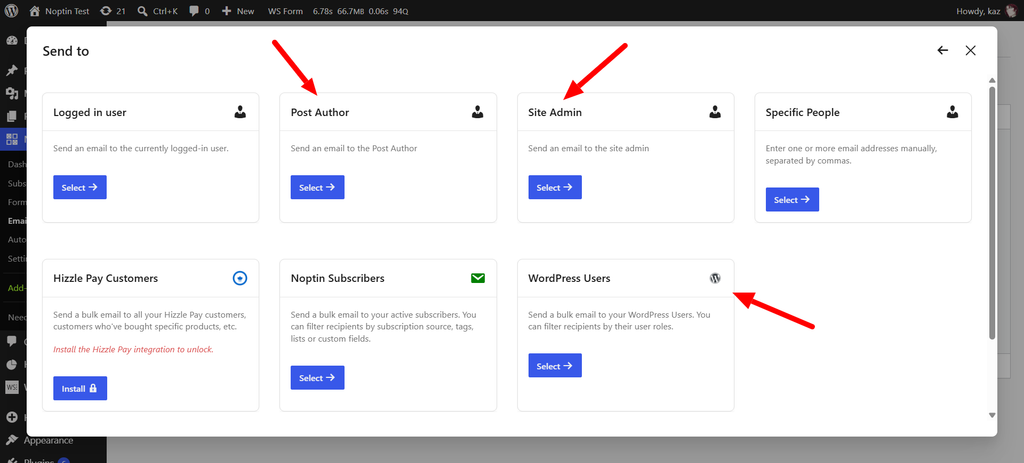The image size is (1024, 463).
Task: Click 'Install the Hizzle Pay integration to unlock' text
Action: tap(133, 349)
